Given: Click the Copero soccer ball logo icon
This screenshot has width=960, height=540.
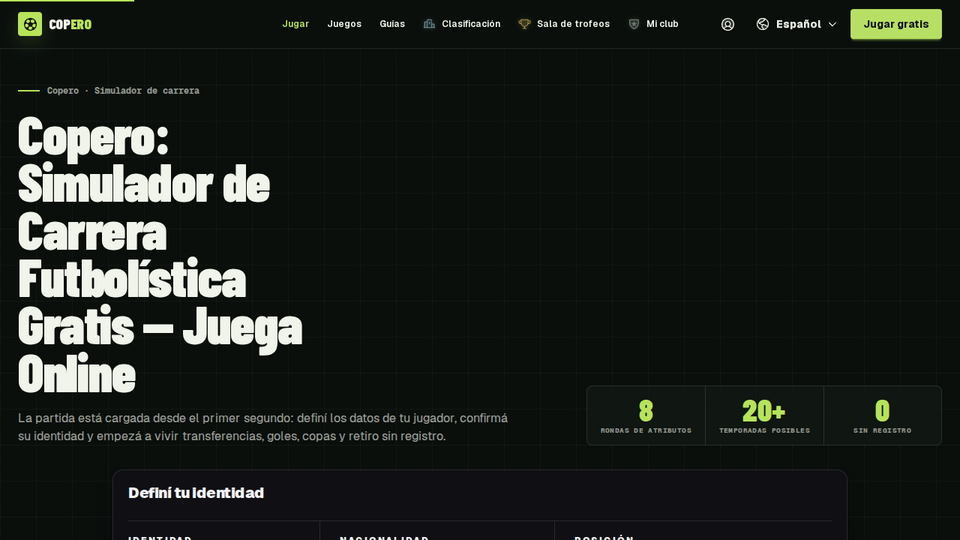Looking at the screenshot, I should (x=30, y=24).
